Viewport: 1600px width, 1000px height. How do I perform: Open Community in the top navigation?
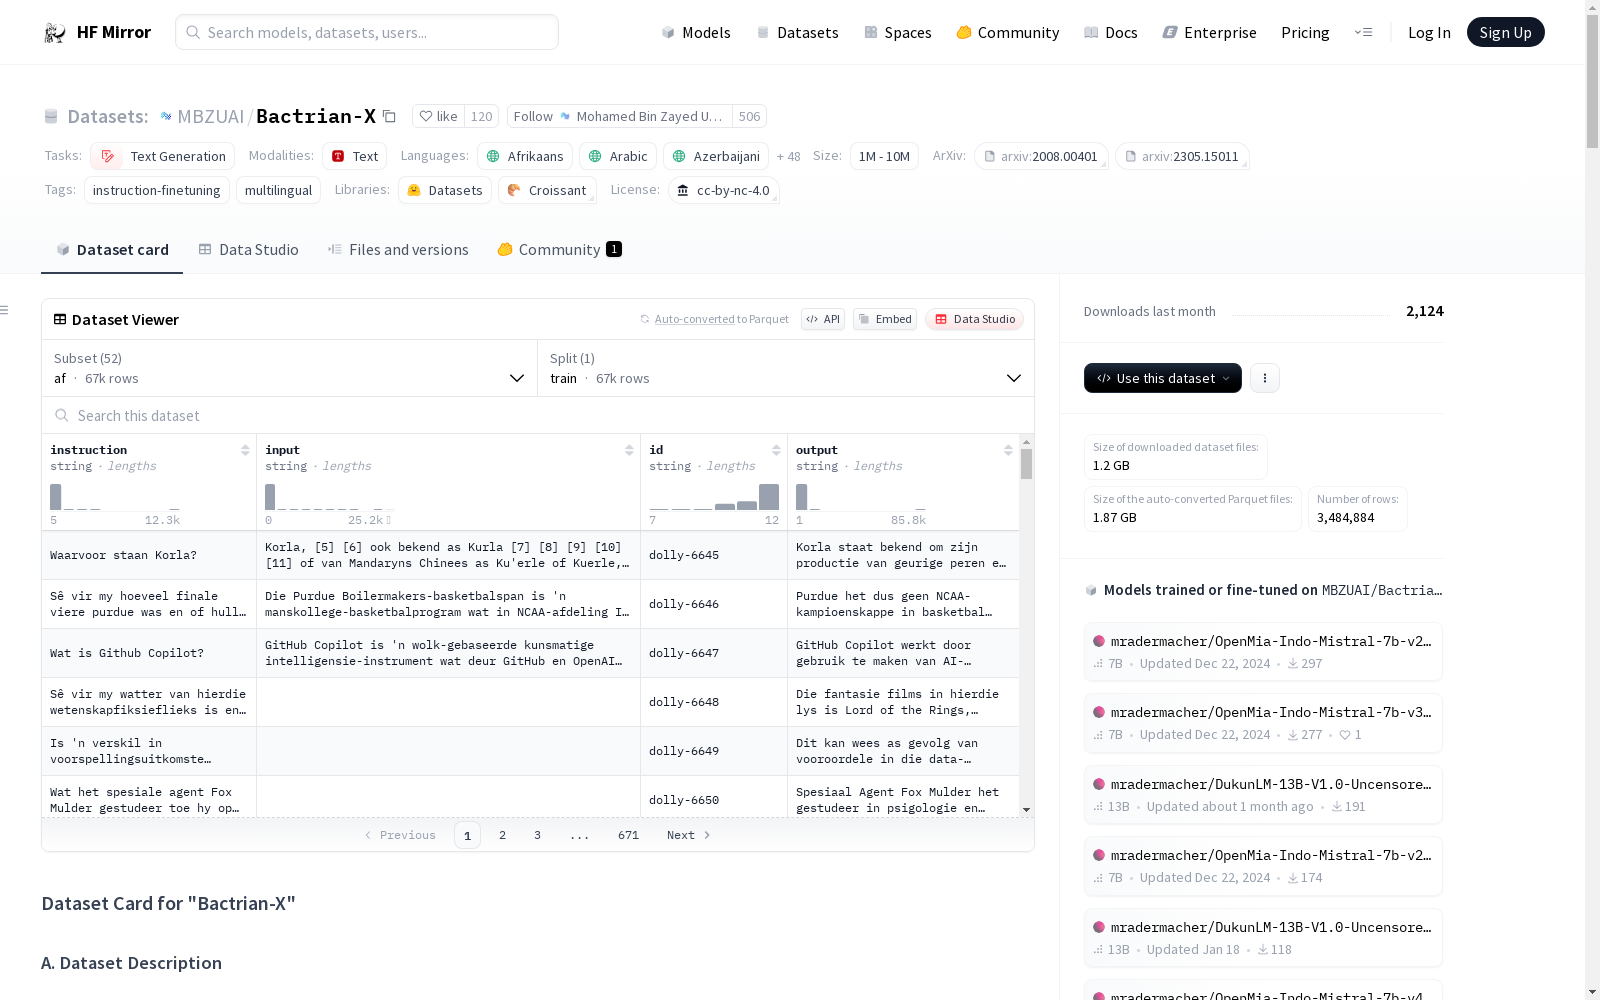(1007, 32)
